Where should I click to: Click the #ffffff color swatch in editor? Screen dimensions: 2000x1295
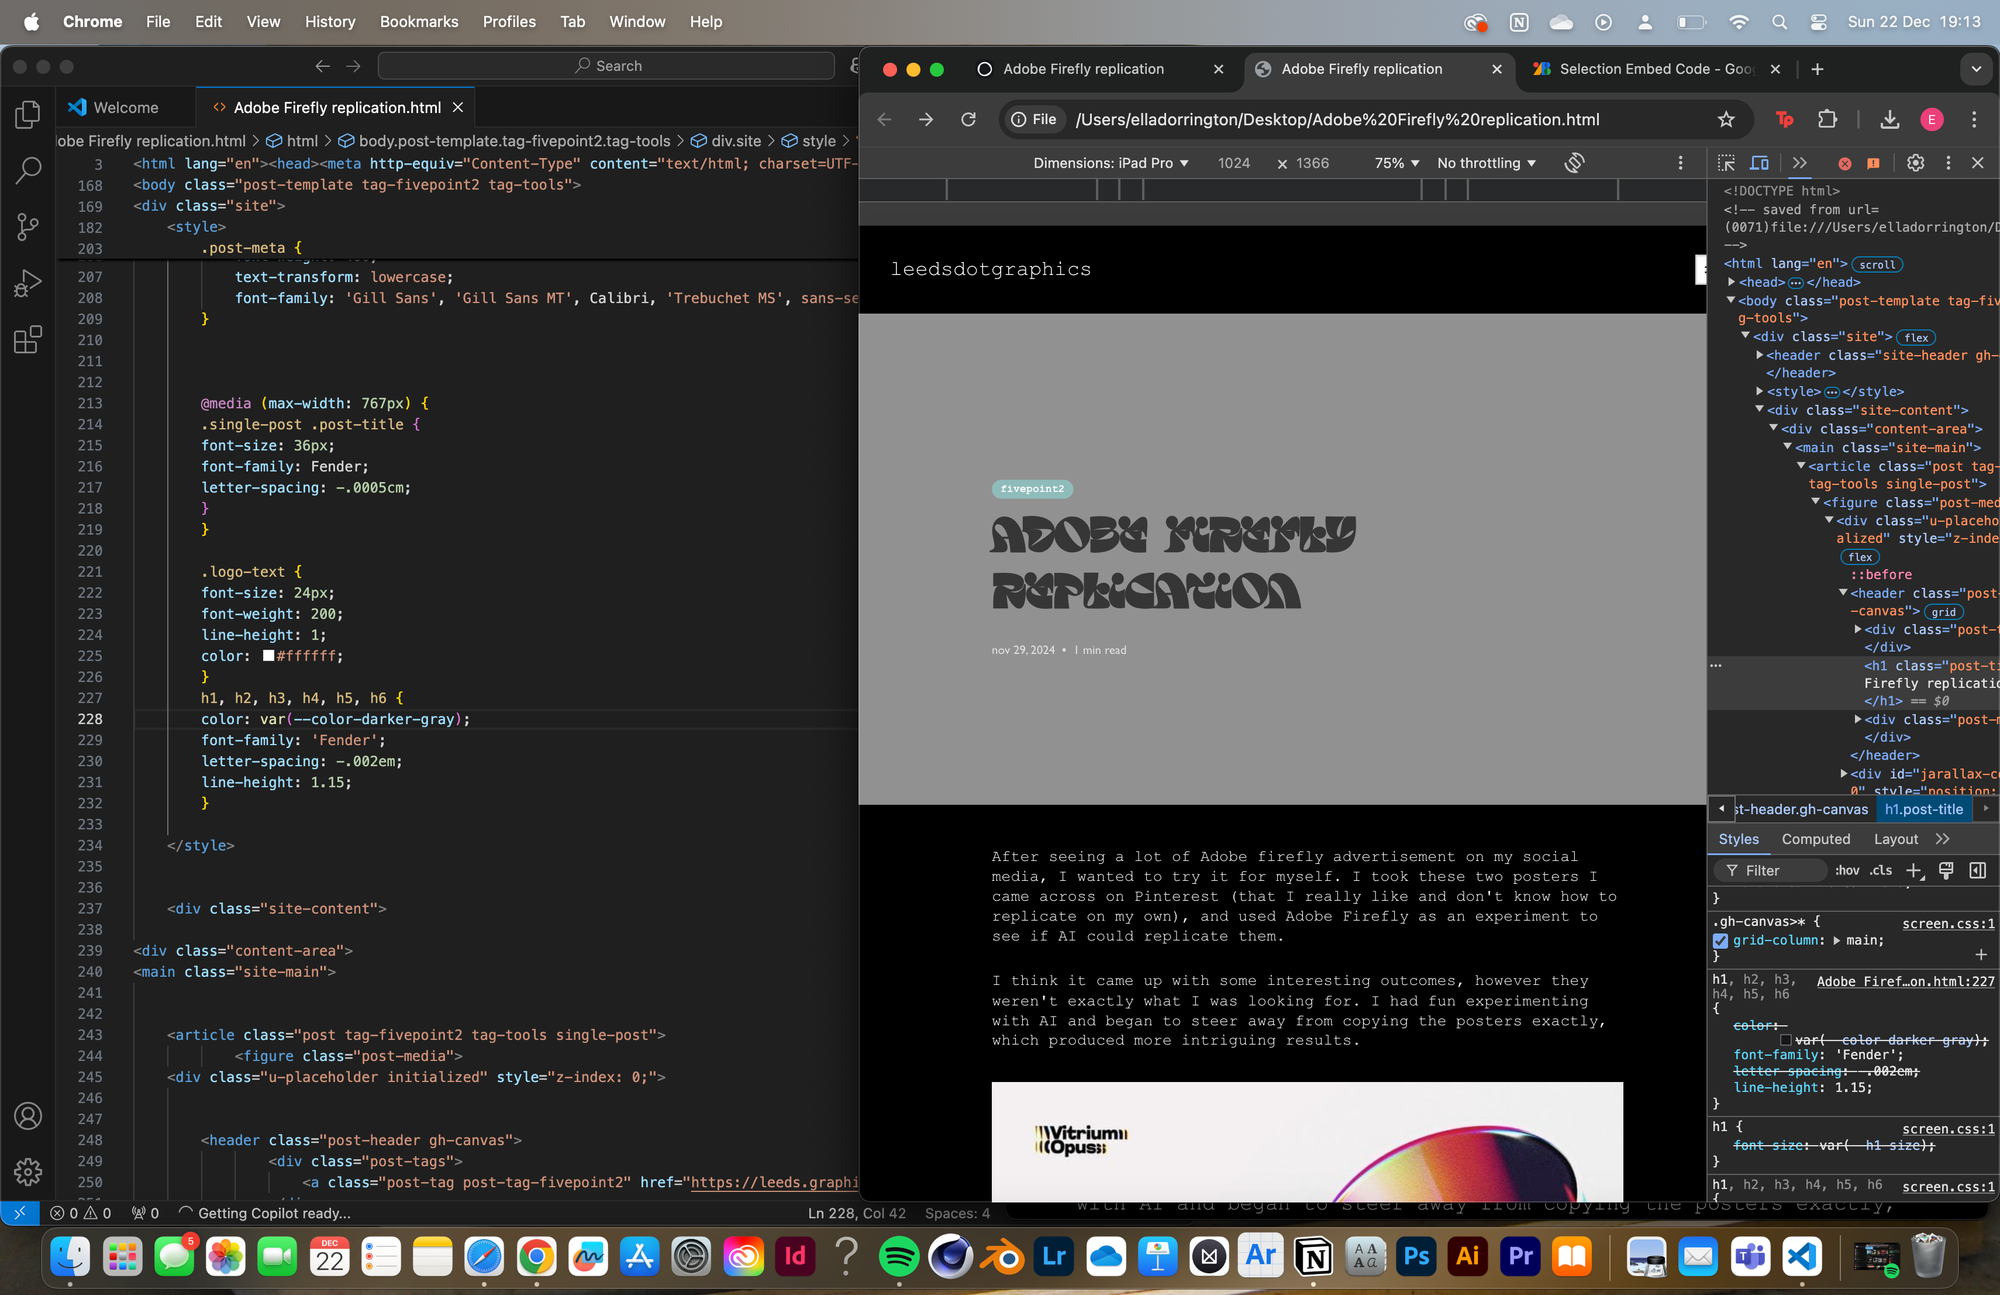coord(268,656)
